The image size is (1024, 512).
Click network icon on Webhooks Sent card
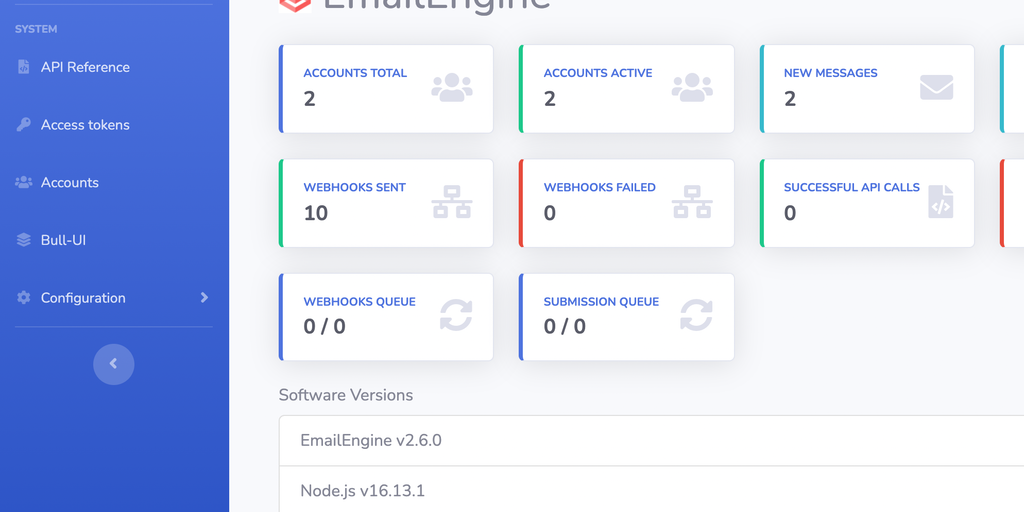click(x=452, y=202)
